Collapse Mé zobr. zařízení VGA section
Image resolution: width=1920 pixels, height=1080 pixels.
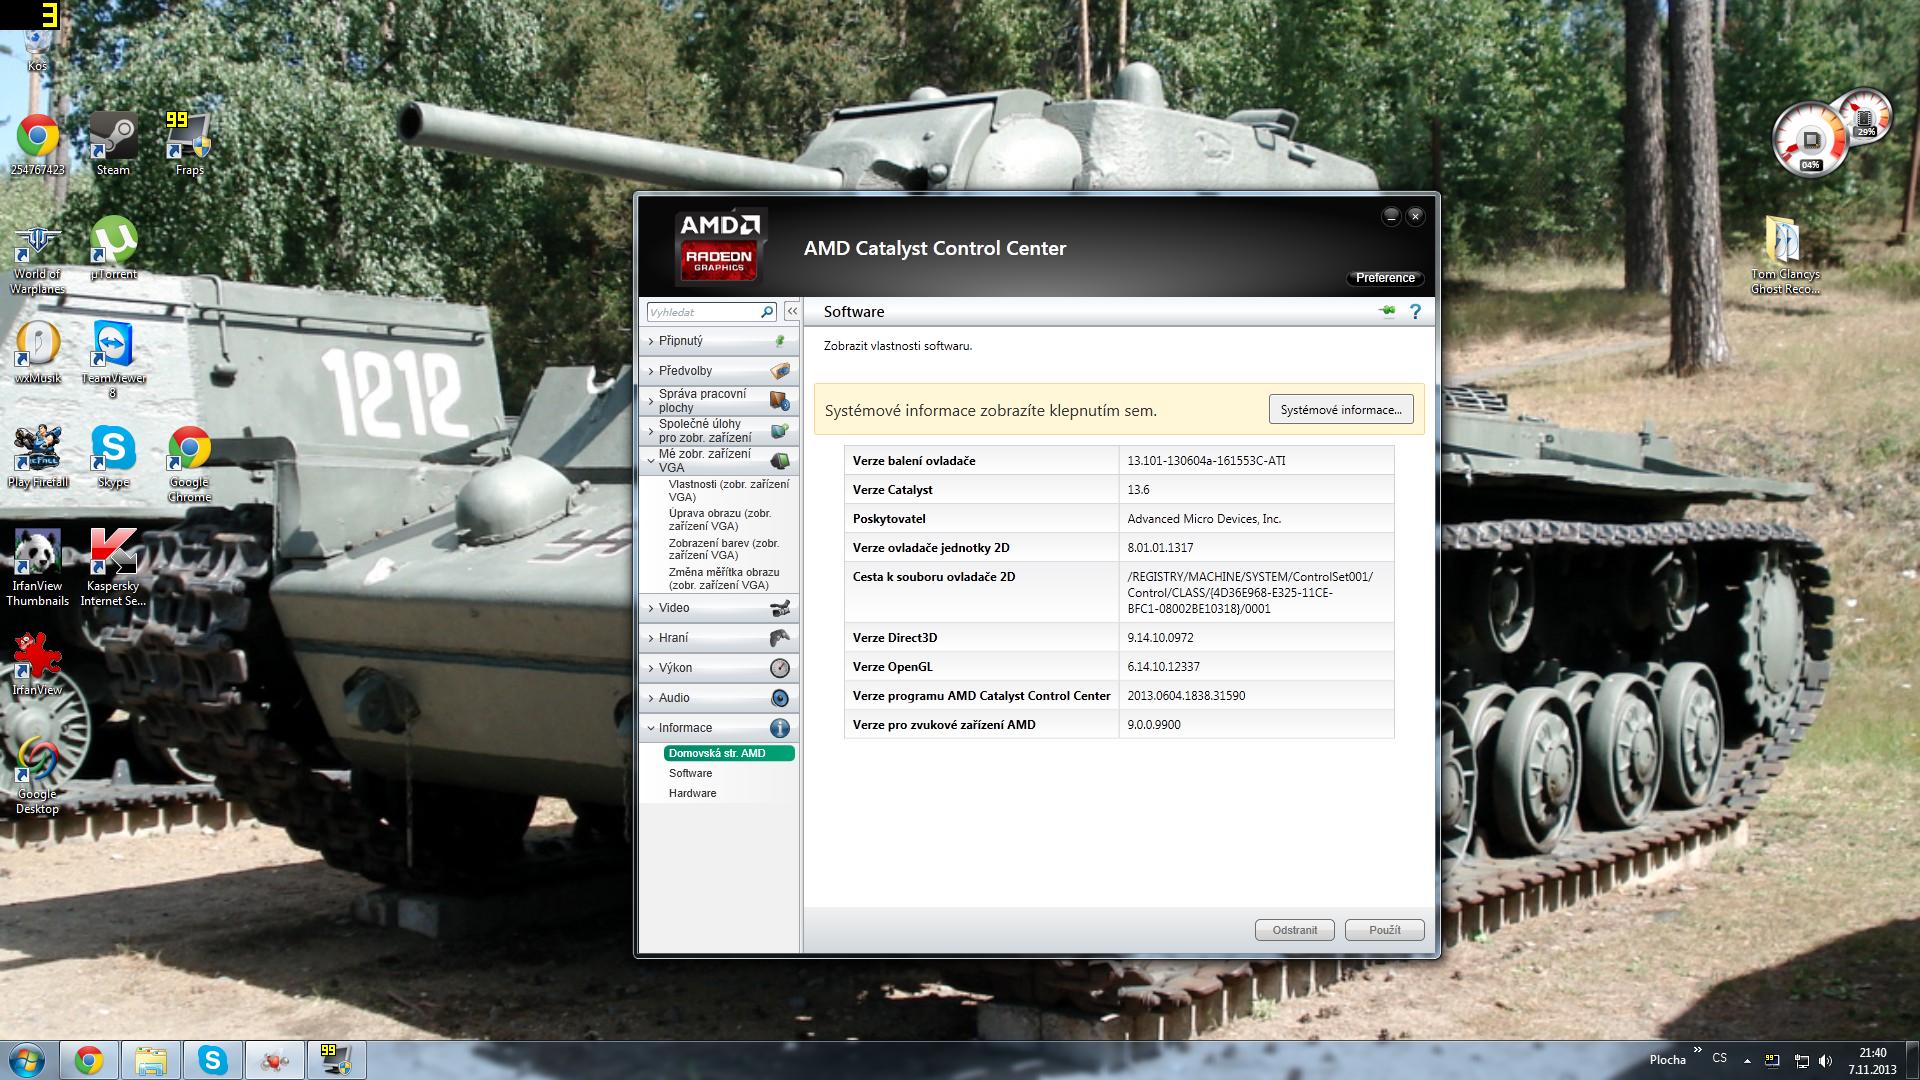click(x=719, y=461)
